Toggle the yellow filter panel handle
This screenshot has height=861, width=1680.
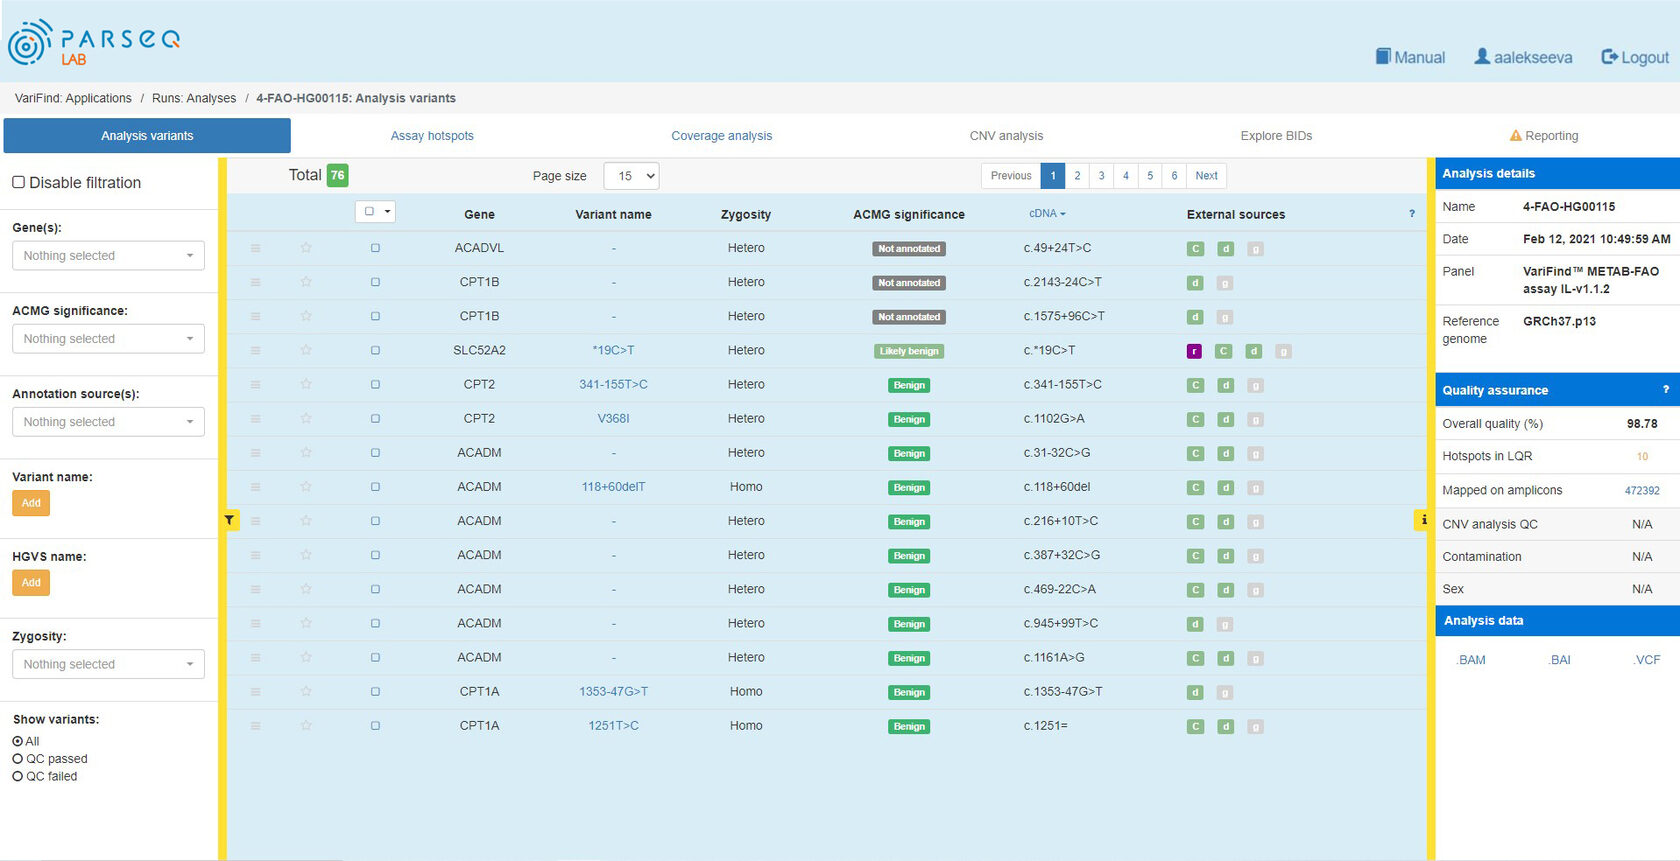click(x=229, y=520)
